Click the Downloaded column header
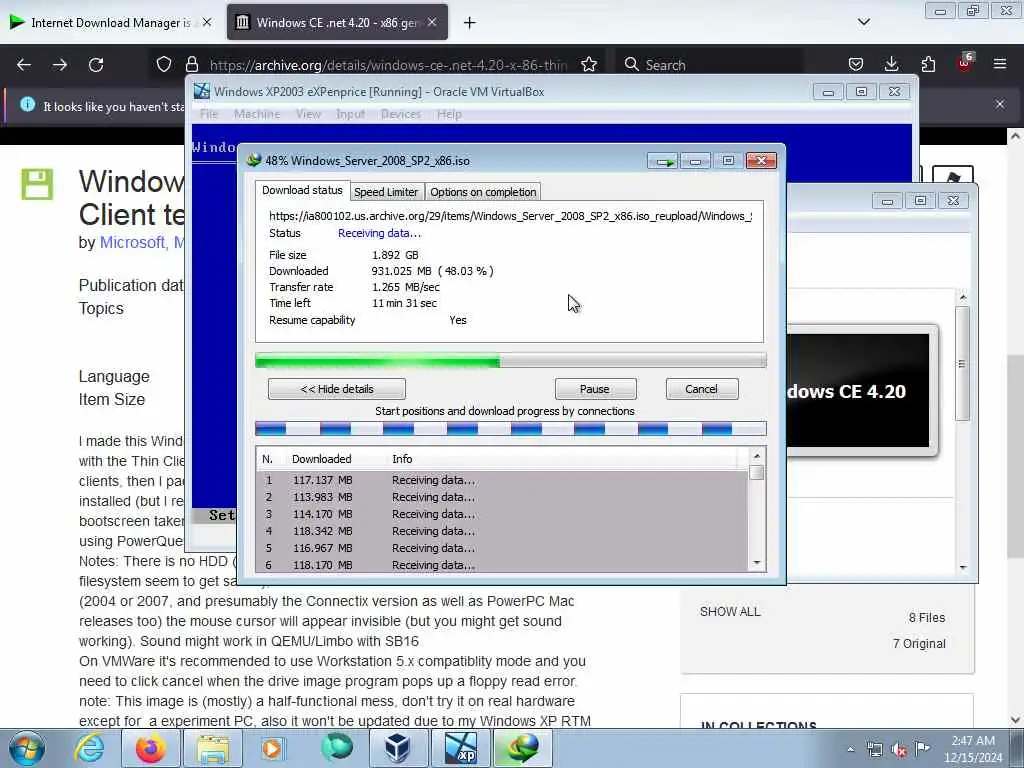This screenshot has width=1024, height=768. click(321, 459)
